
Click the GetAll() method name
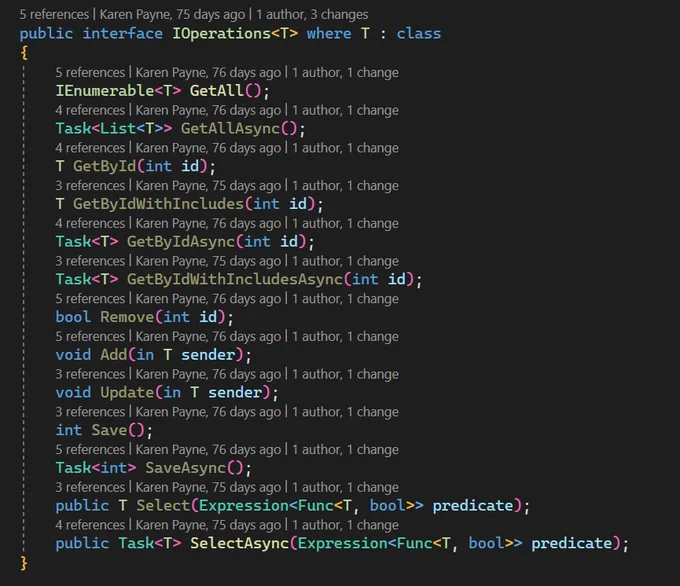(x=217, y=91)
